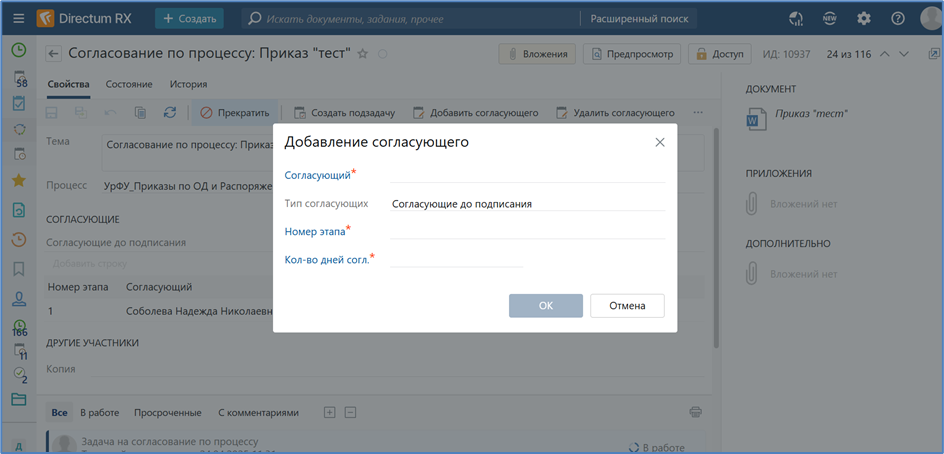
Task: Open the help question mark icon
Action: [x=898, y=18]
